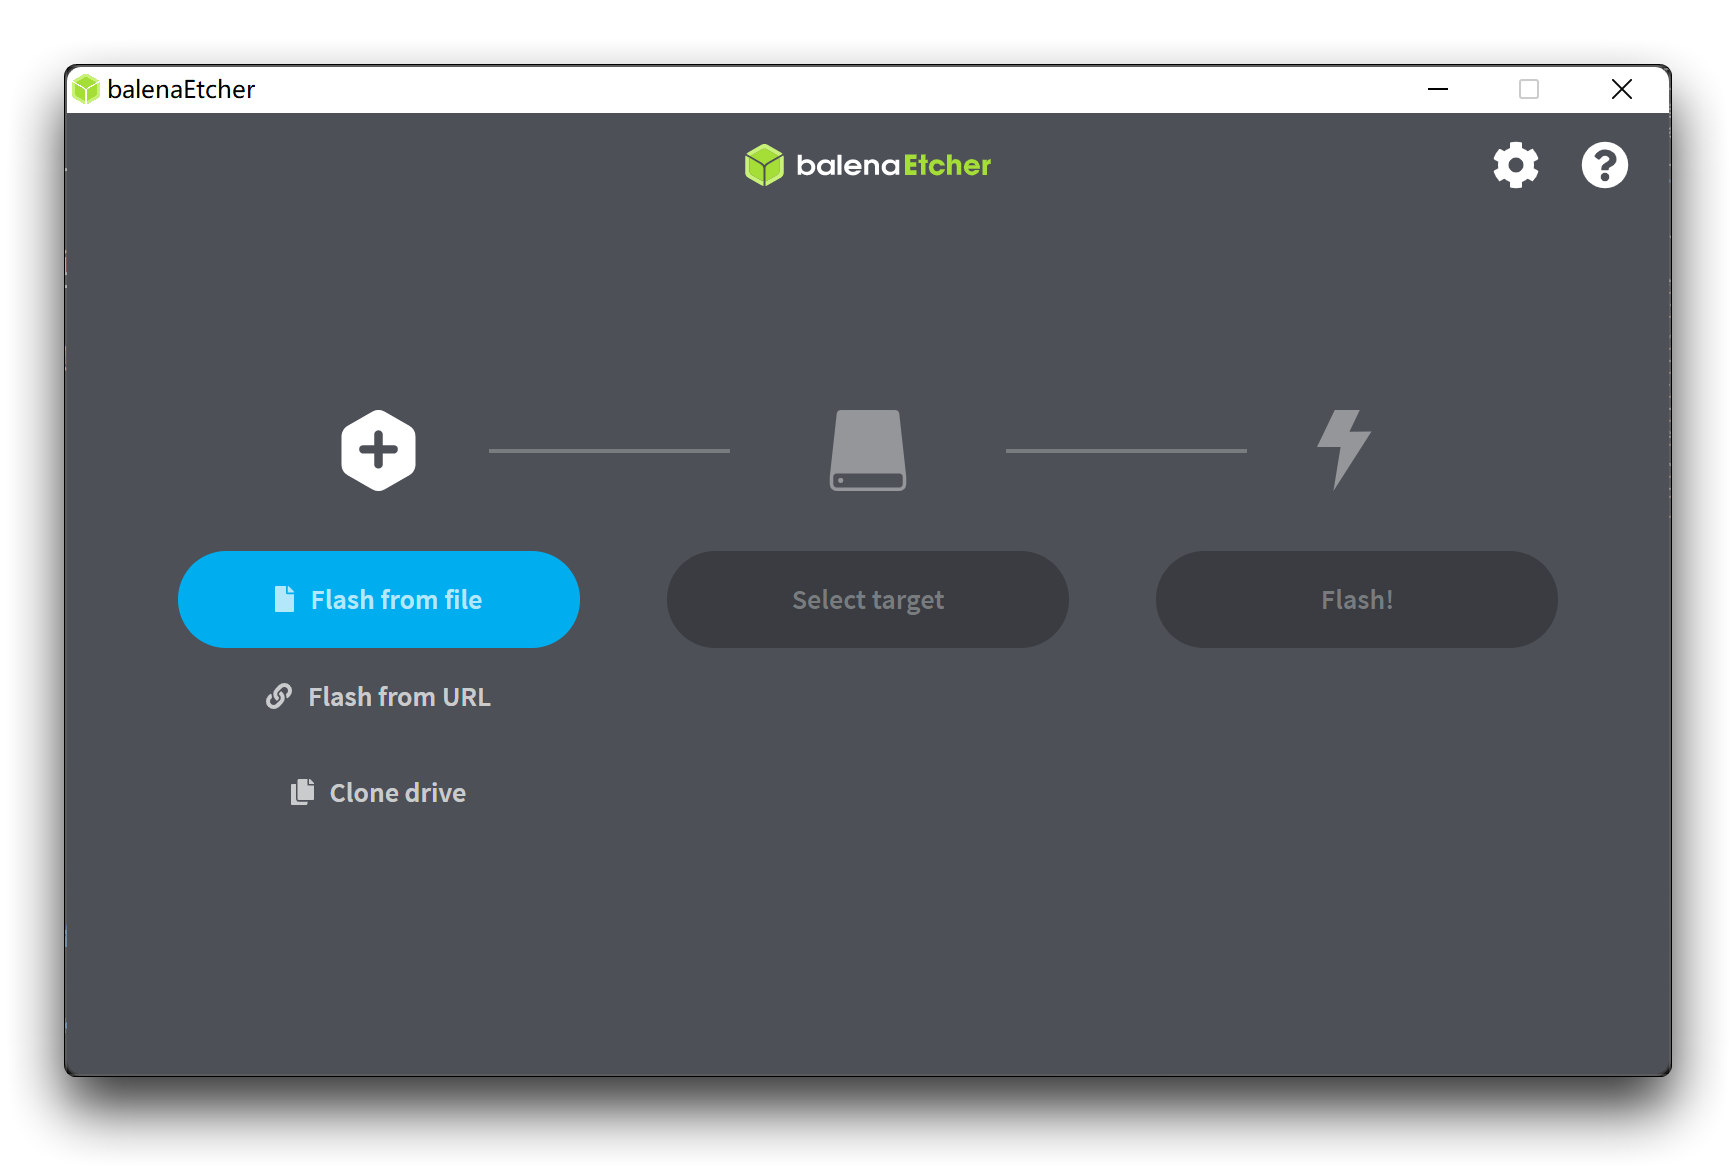The width and height of the screenshot is (1736, 1173).
Task: Open help with the question mark icon
Action: pos(1604,165)
